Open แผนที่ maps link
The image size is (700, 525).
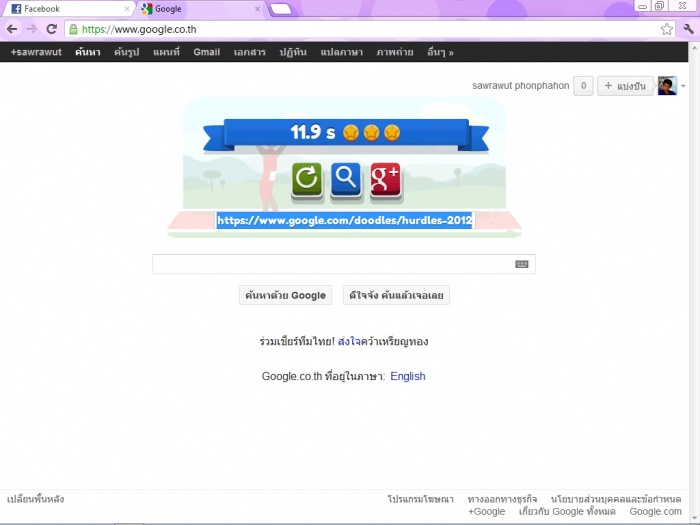[x=166, y=52]
